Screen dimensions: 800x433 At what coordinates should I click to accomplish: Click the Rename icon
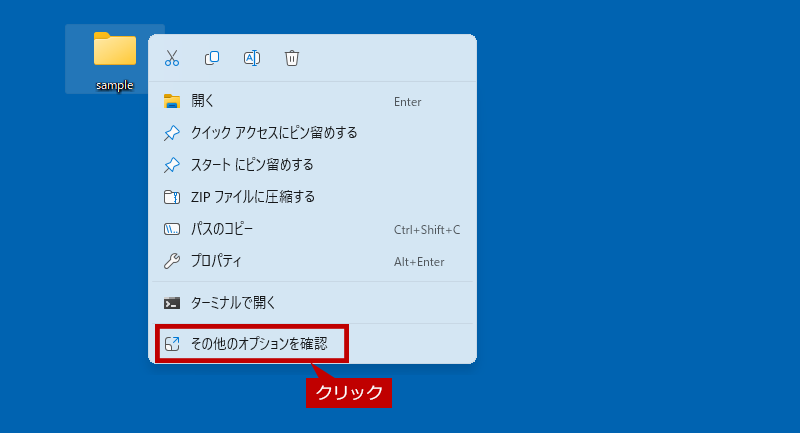tap(252, 58)
